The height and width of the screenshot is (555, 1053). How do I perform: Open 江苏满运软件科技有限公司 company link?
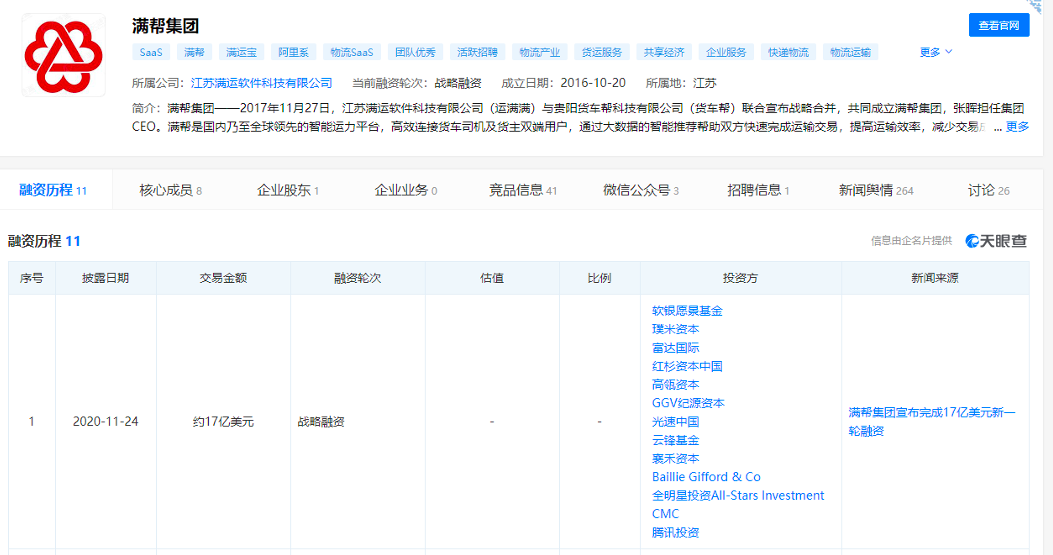click(261, 83)
